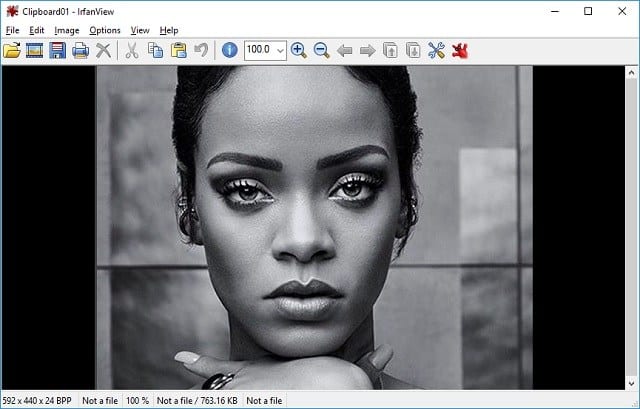Click the Slideshow filmstrip icon

tap(35, 50)
